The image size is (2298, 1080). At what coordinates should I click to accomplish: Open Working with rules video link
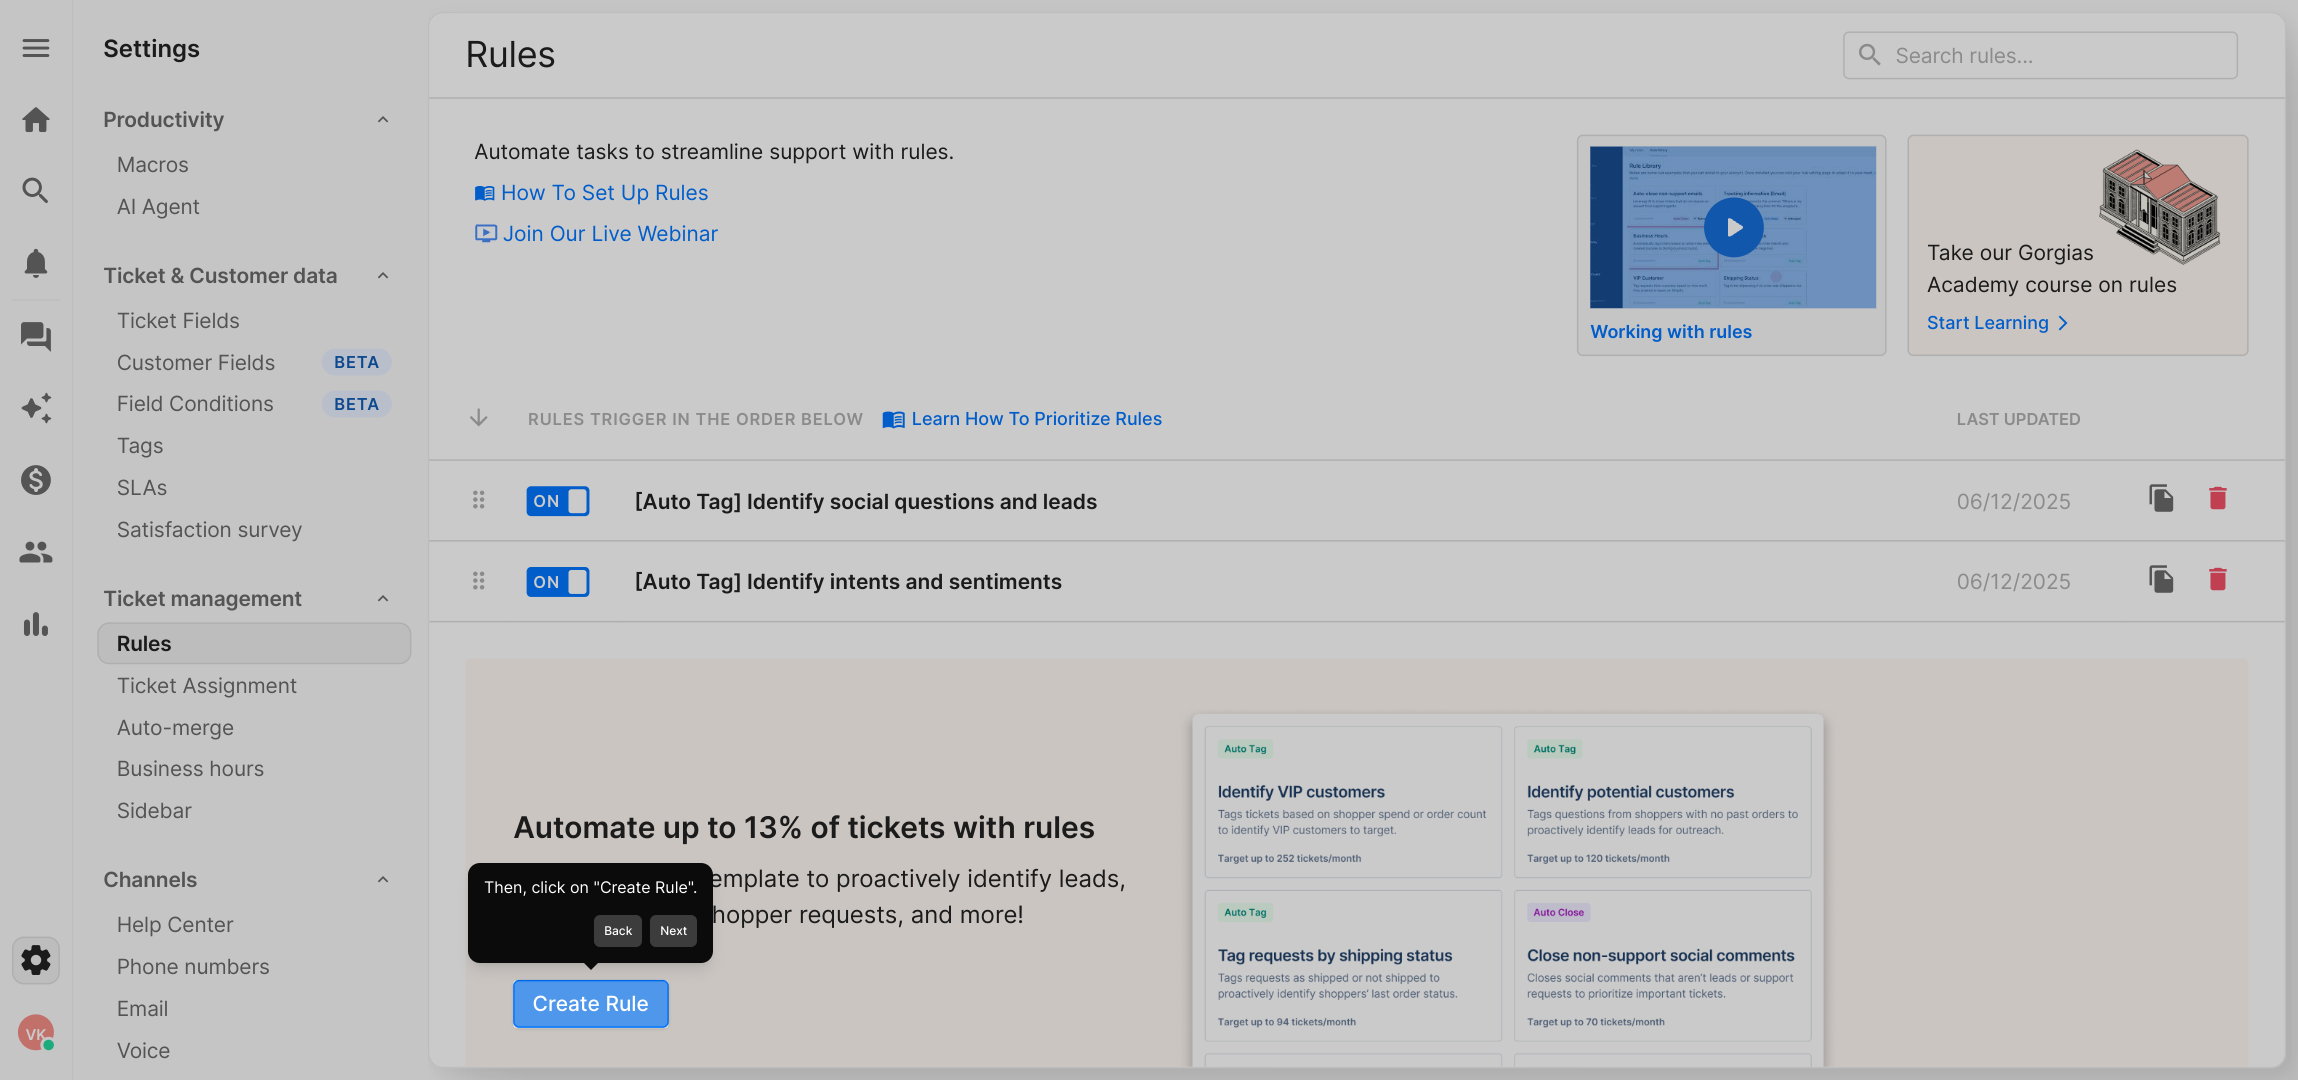coord(1671,332)
